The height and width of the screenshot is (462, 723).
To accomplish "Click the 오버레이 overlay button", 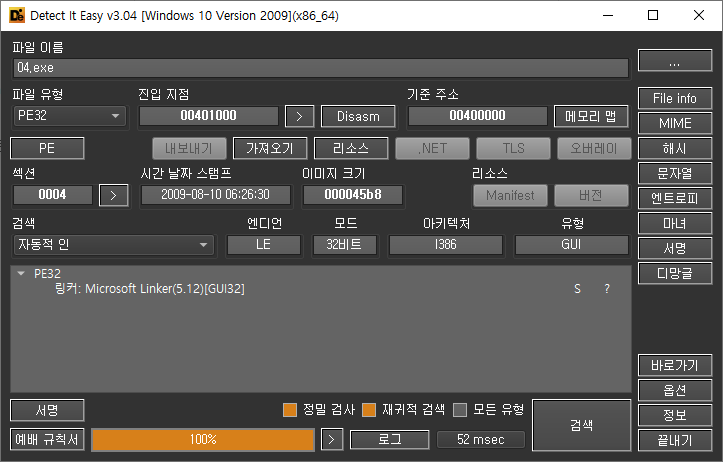I will tap(594, 148).
